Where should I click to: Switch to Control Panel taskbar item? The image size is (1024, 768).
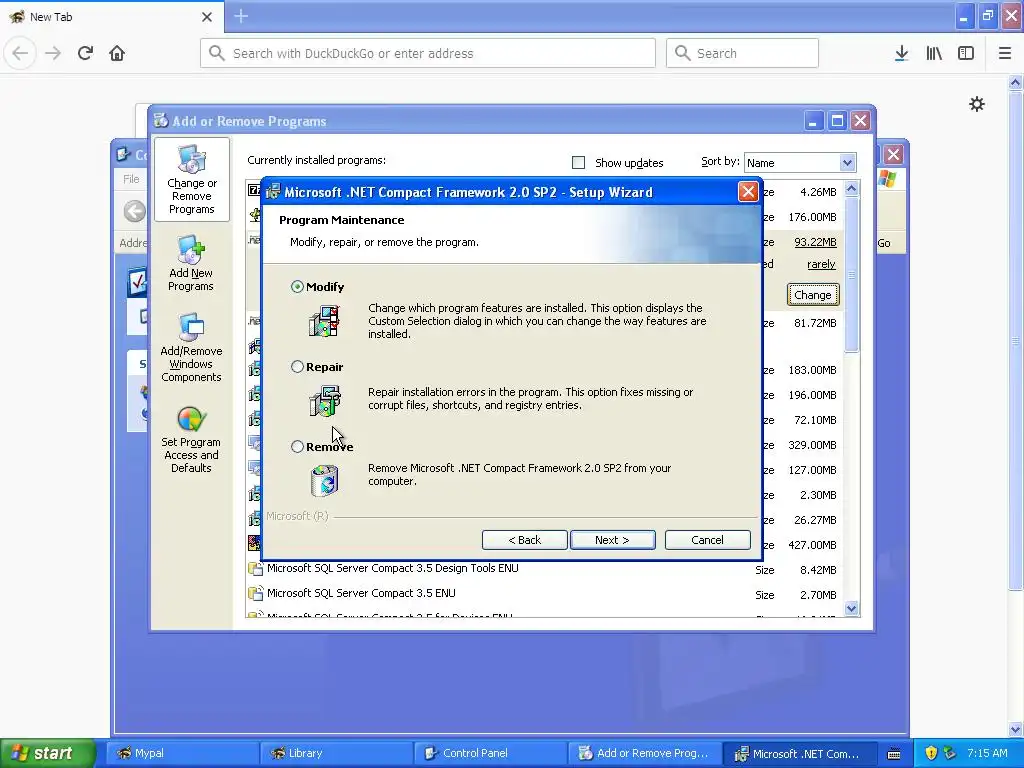(490, 753)
